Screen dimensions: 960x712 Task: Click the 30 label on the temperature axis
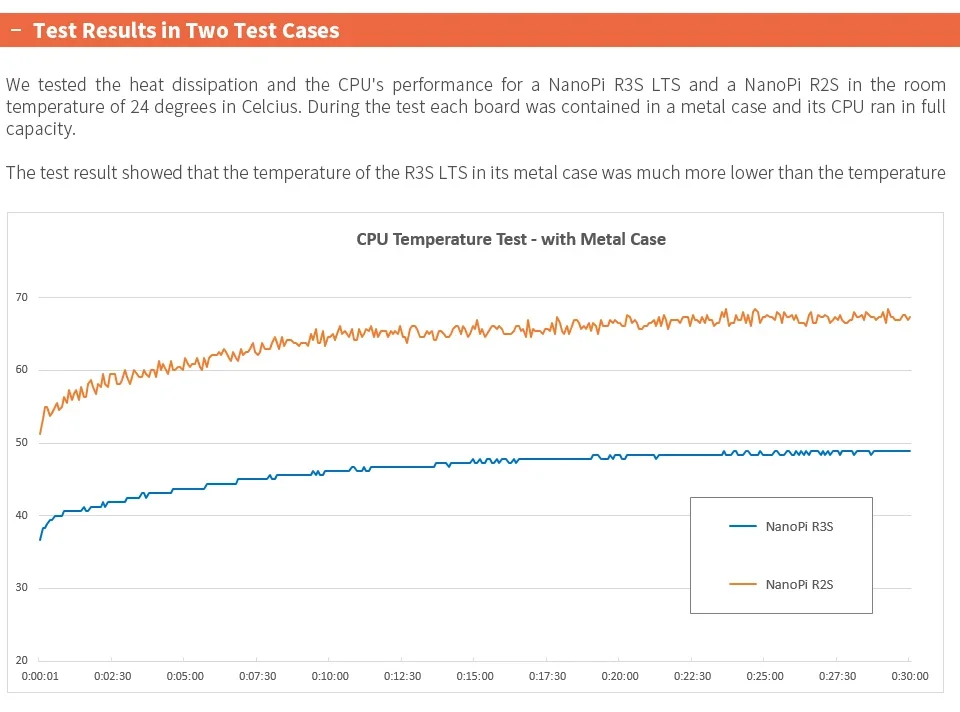21,588
